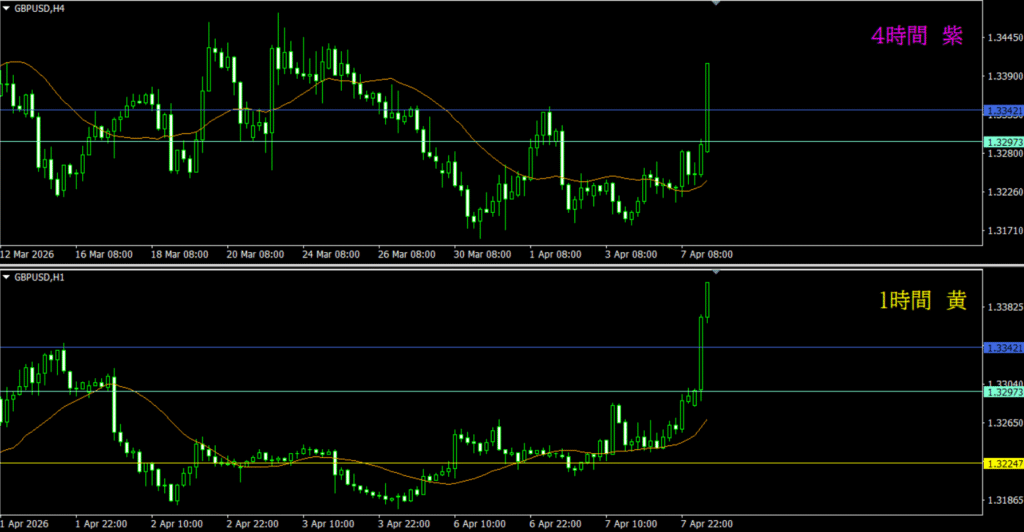The image size is (1024, 532).
Task: Click the 3 Apr 22:00 time label
Action: coord(403,523)
